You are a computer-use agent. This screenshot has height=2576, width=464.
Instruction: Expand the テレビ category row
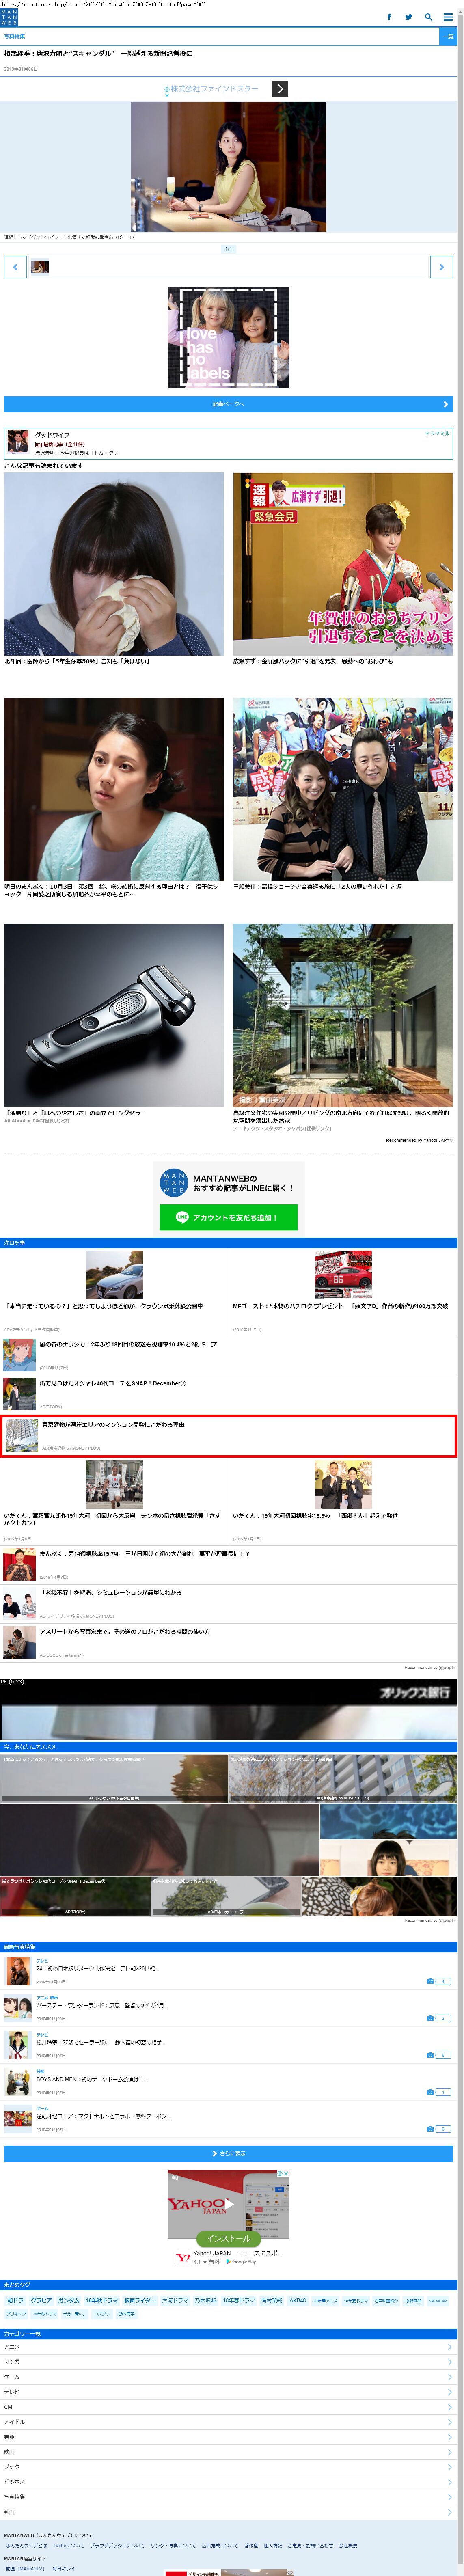[228, 2392]
